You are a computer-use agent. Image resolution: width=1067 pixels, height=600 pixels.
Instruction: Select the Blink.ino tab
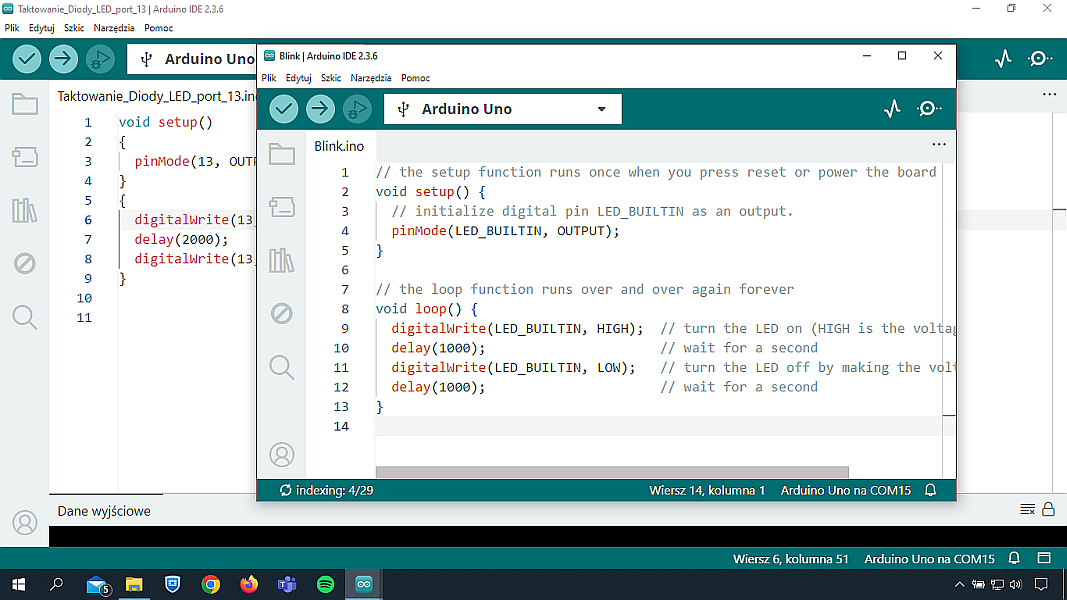(339, 146)
